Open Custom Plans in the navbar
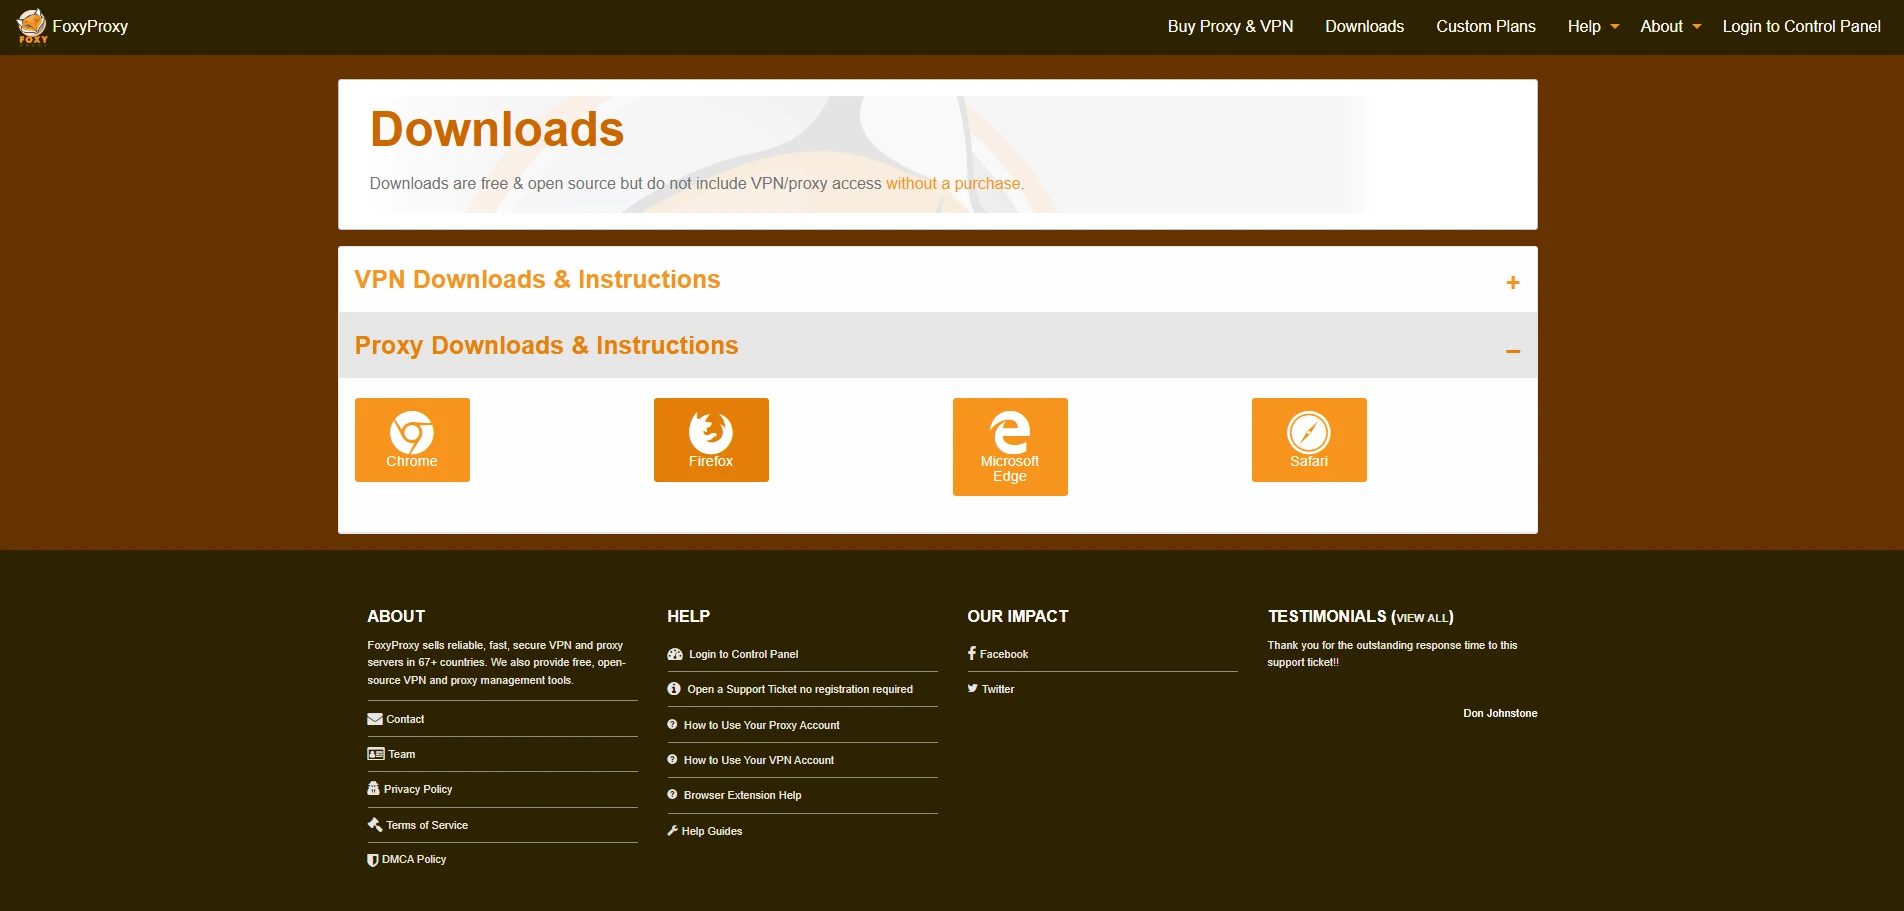 pyautogui.click(x=1486, y=27)
